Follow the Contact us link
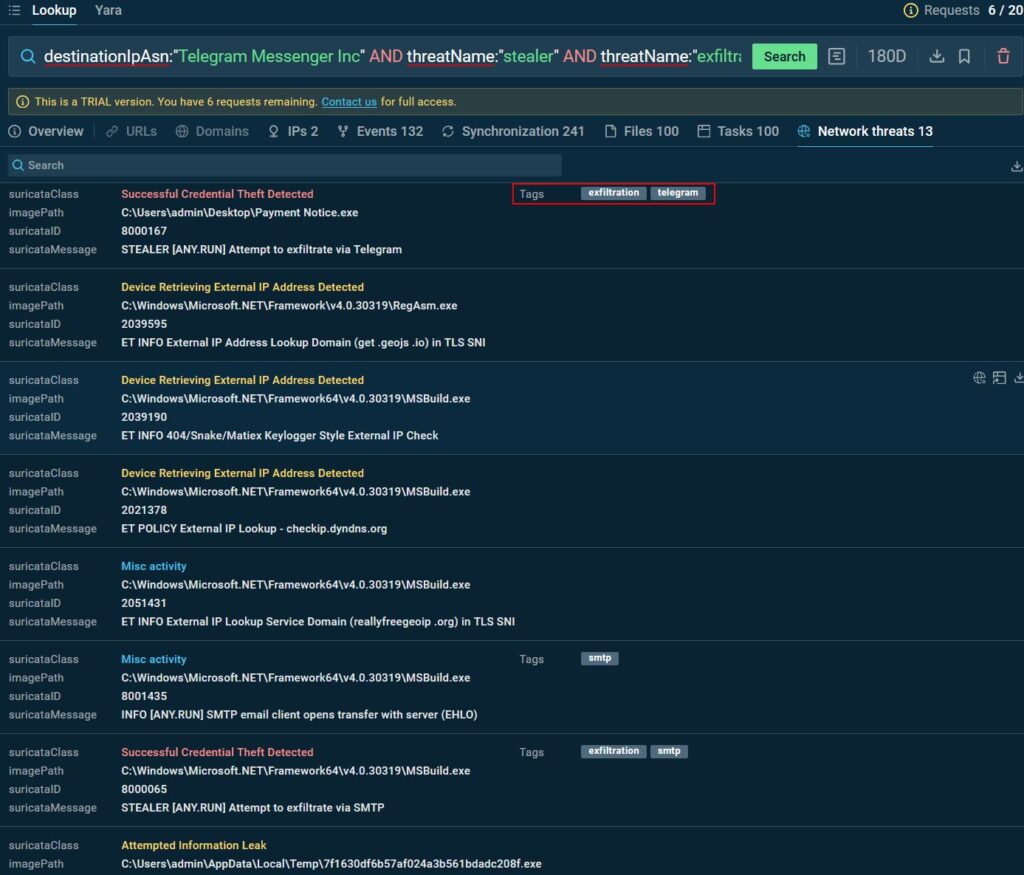This screenshot has height=875, width=1024. click(349, 102)
